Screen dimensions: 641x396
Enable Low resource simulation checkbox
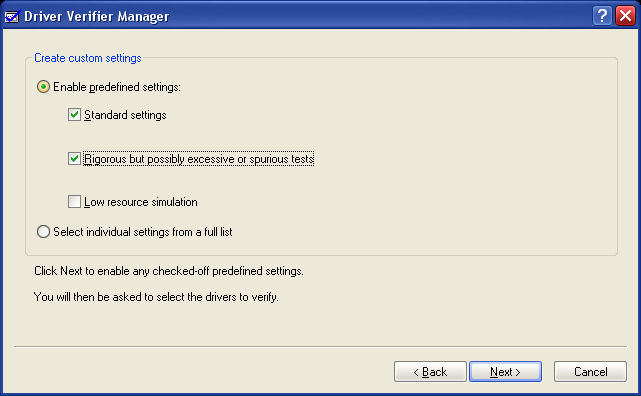(x=74, y=201)
